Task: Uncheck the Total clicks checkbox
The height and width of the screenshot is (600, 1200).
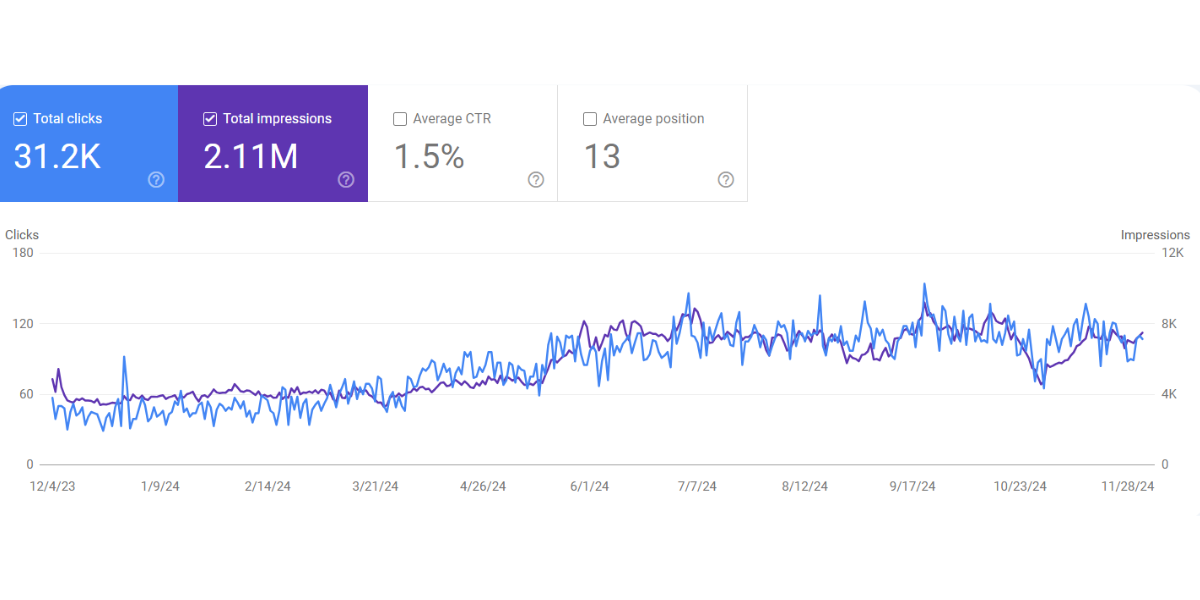Action: [20, 119]
